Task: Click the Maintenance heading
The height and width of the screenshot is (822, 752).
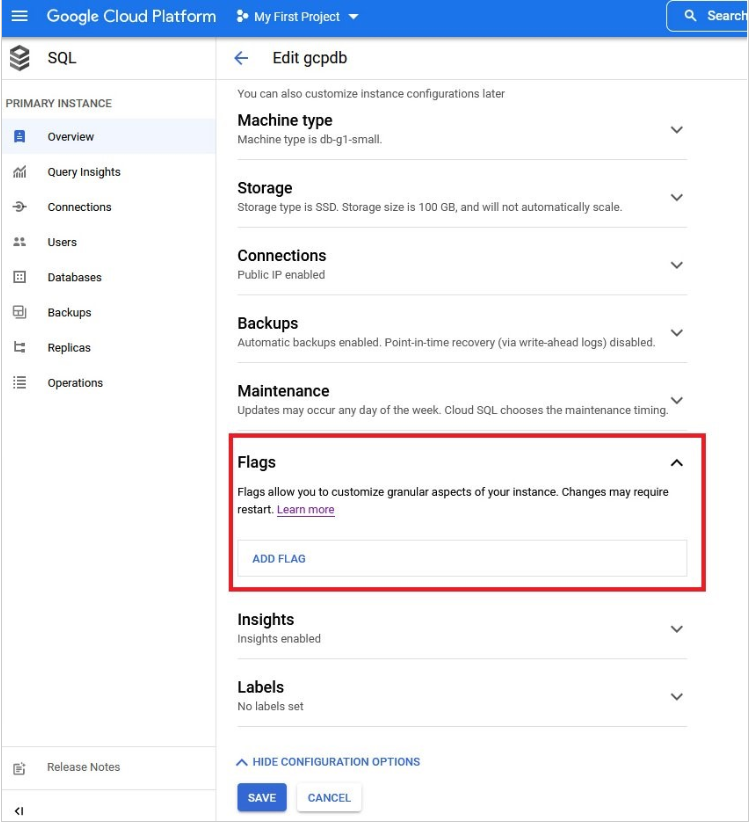Action: coord(283,391)
